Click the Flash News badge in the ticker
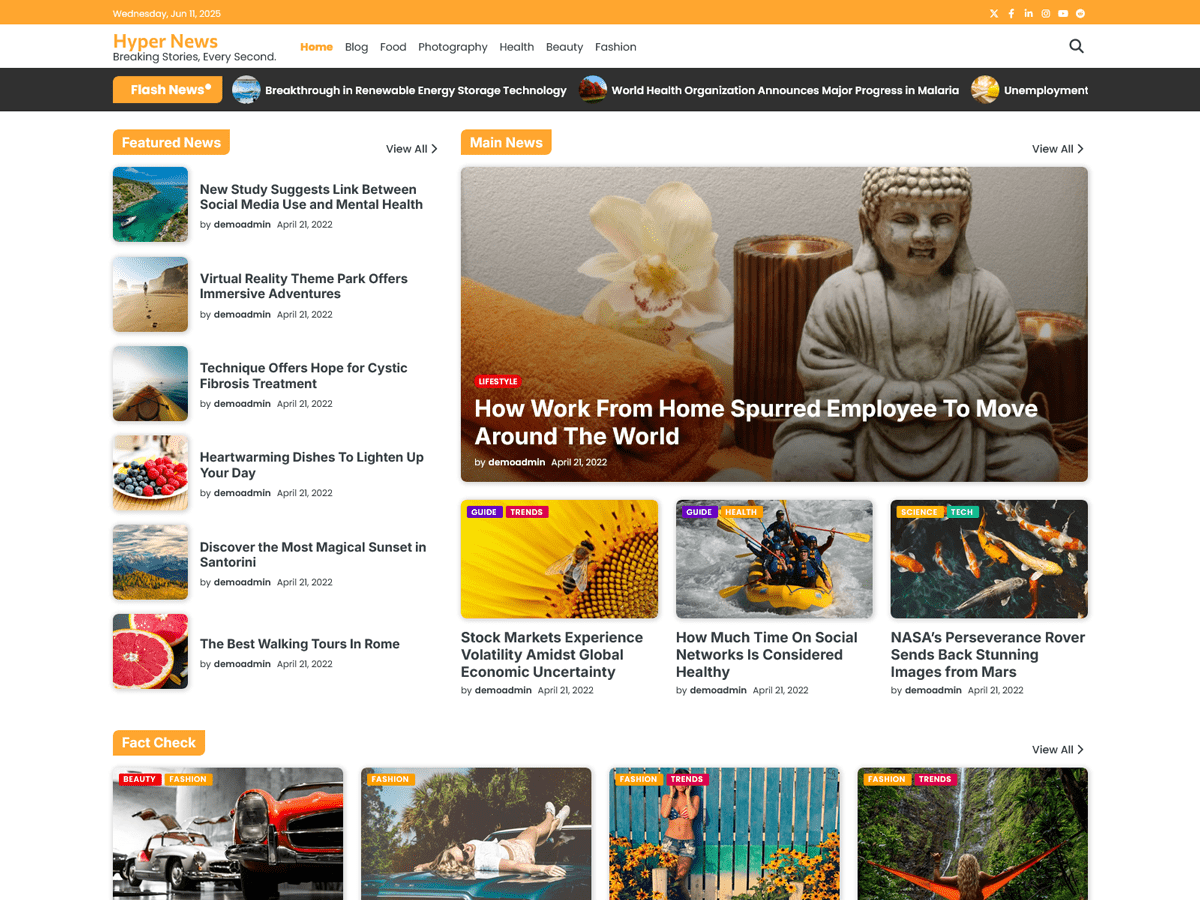 [167, 89]
